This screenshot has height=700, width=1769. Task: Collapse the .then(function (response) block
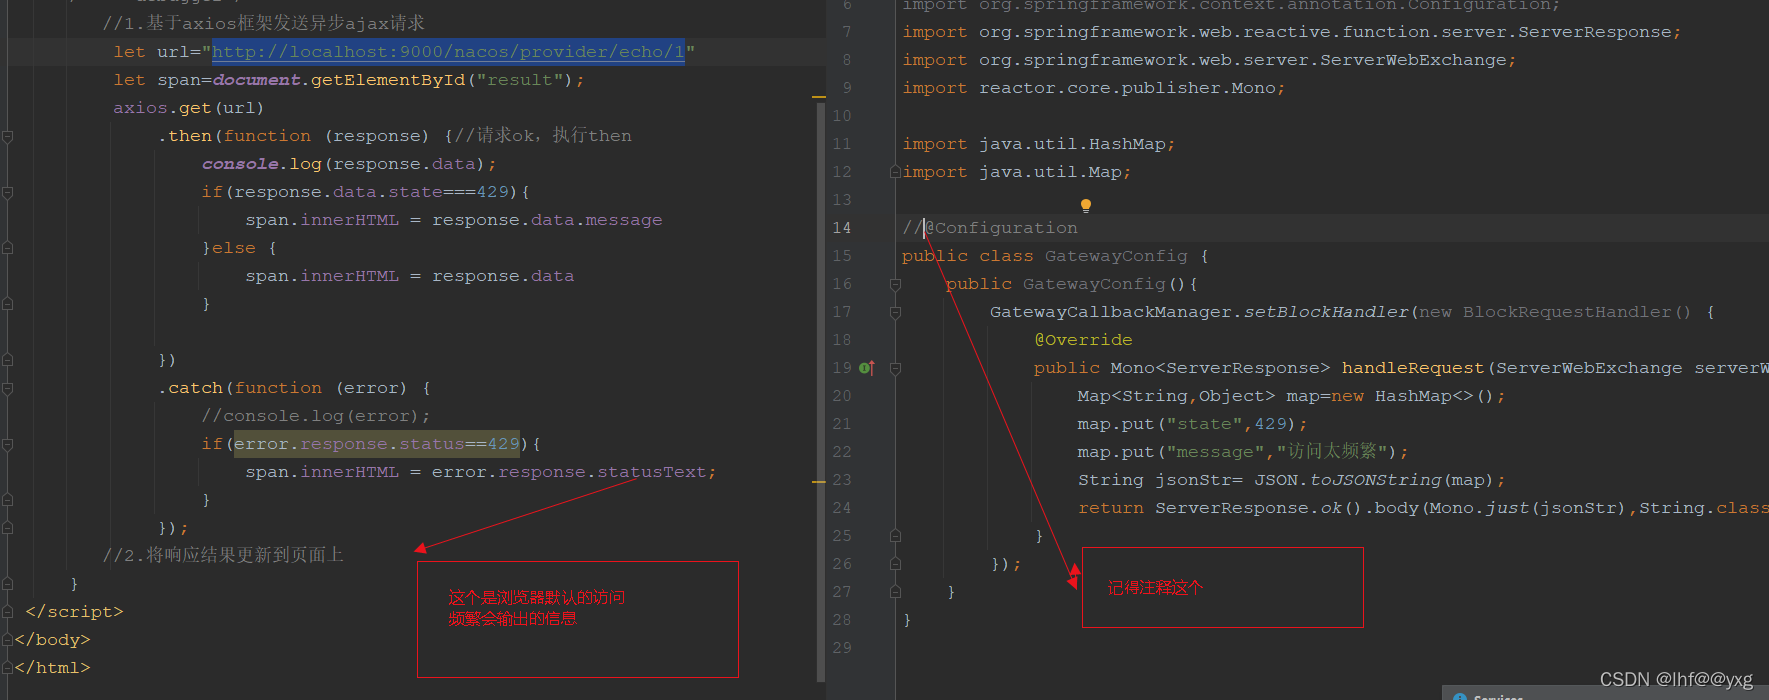click(7, 136)
